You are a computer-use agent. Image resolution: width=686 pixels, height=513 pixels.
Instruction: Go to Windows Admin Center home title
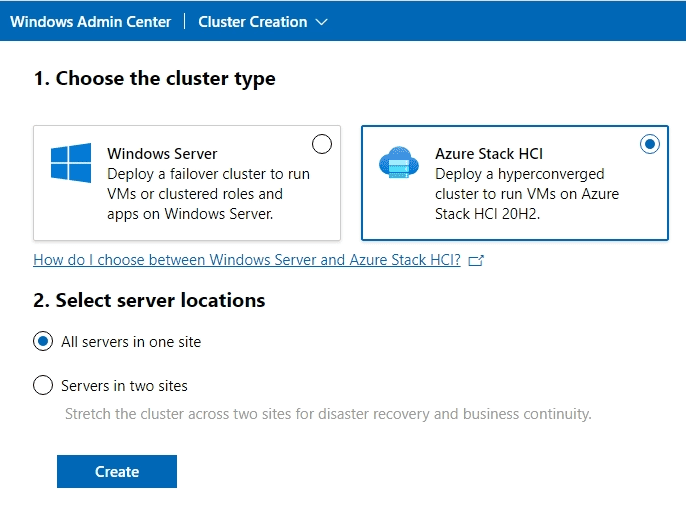(x=90, y=22)
